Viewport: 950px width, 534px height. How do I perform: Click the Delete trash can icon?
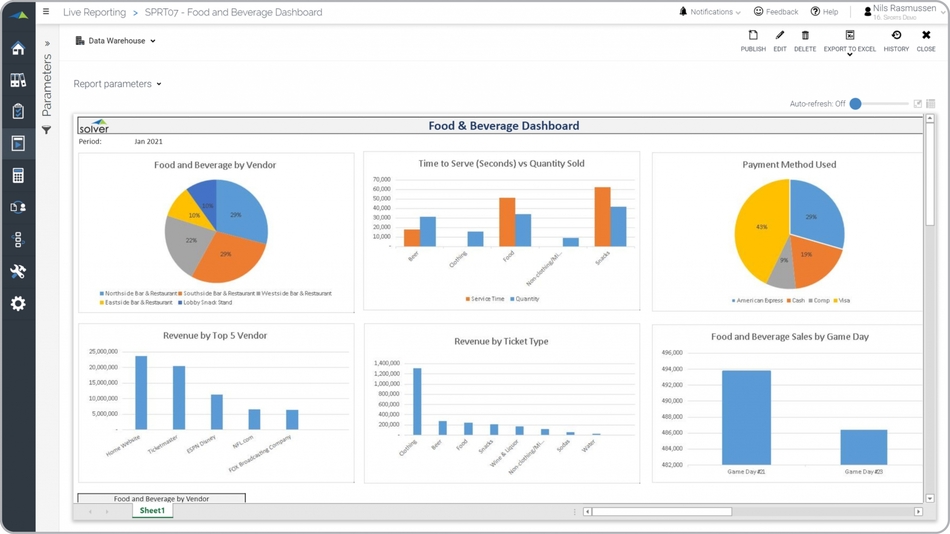point(805,40)
